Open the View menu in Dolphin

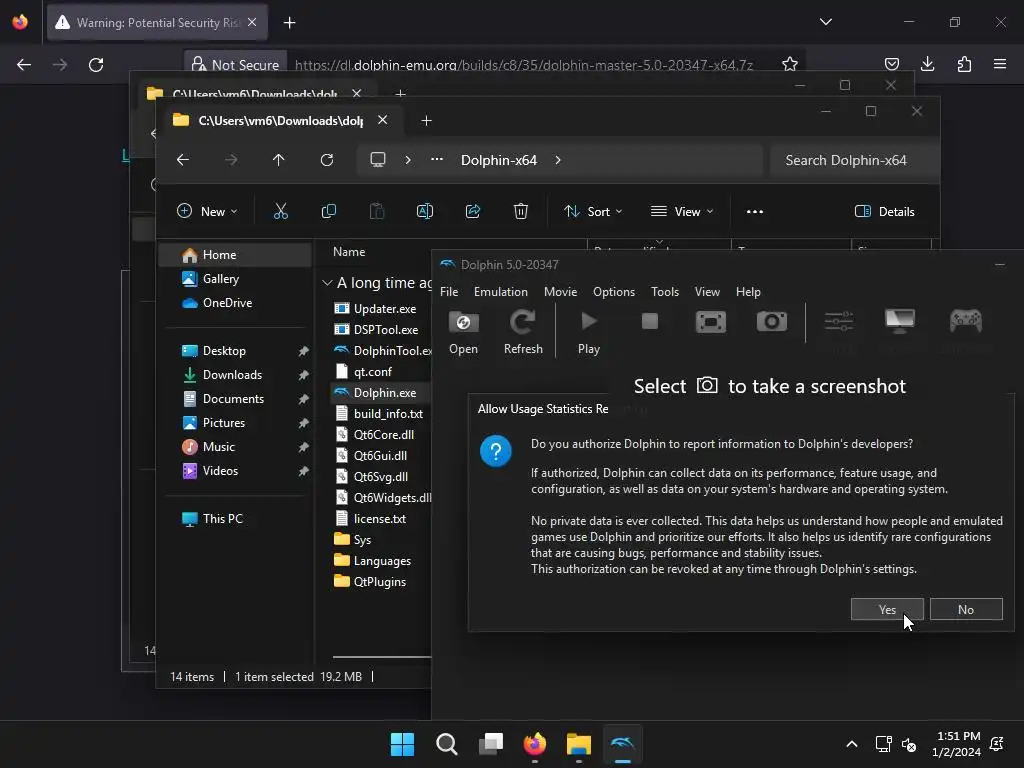(x=707, y=292)
